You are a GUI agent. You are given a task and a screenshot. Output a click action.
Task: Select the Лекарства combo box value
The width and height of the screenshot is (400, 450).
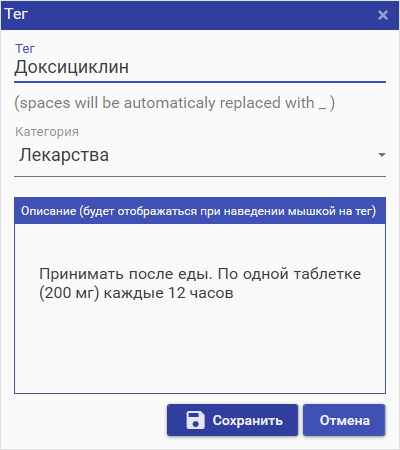click(64, 155)
